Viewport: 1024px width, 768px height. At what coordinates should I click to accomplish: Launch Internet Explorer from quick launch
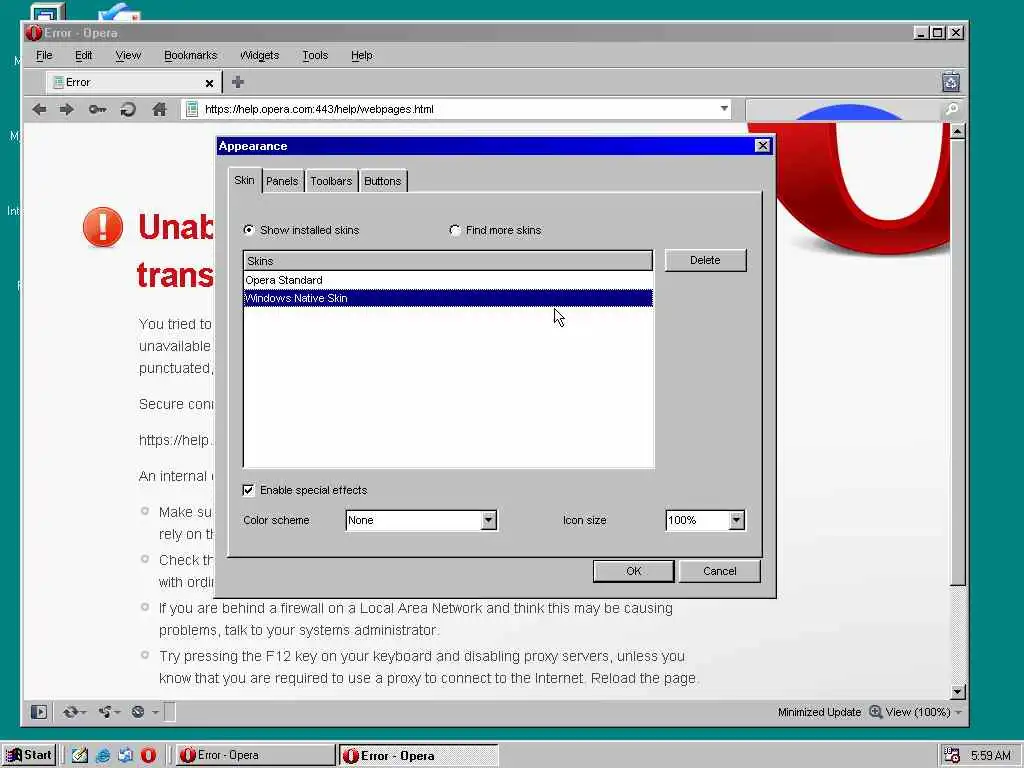103,755
